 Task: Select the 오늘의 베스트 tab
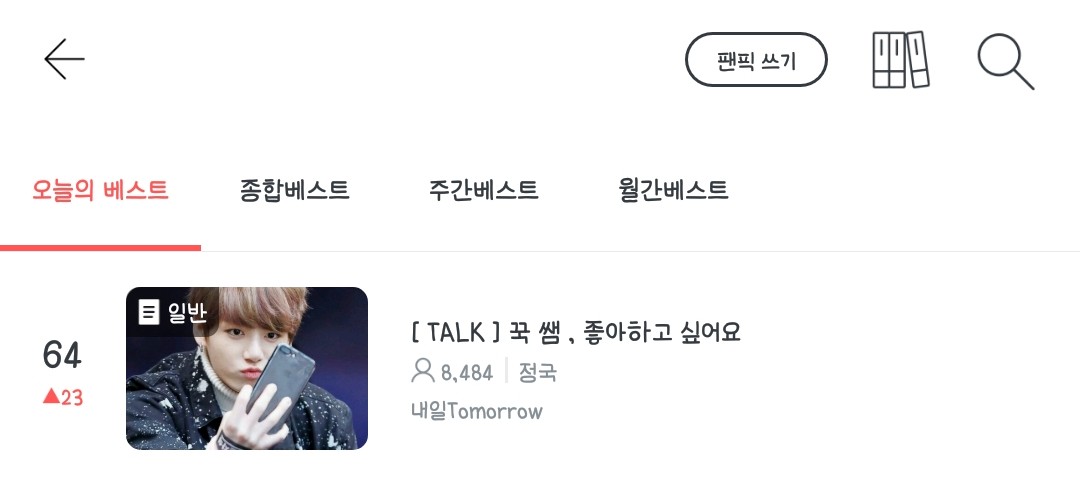tap(101, 189)
